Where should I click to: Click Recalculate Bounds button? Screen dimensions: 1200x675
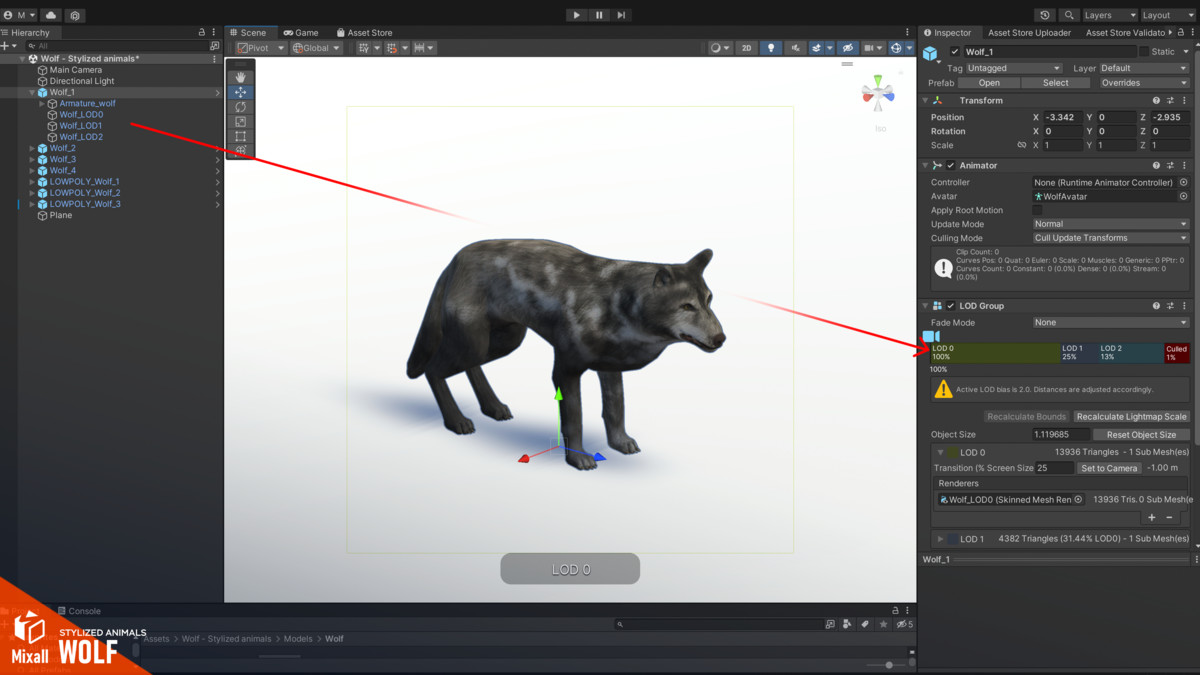click(1026, 417)
